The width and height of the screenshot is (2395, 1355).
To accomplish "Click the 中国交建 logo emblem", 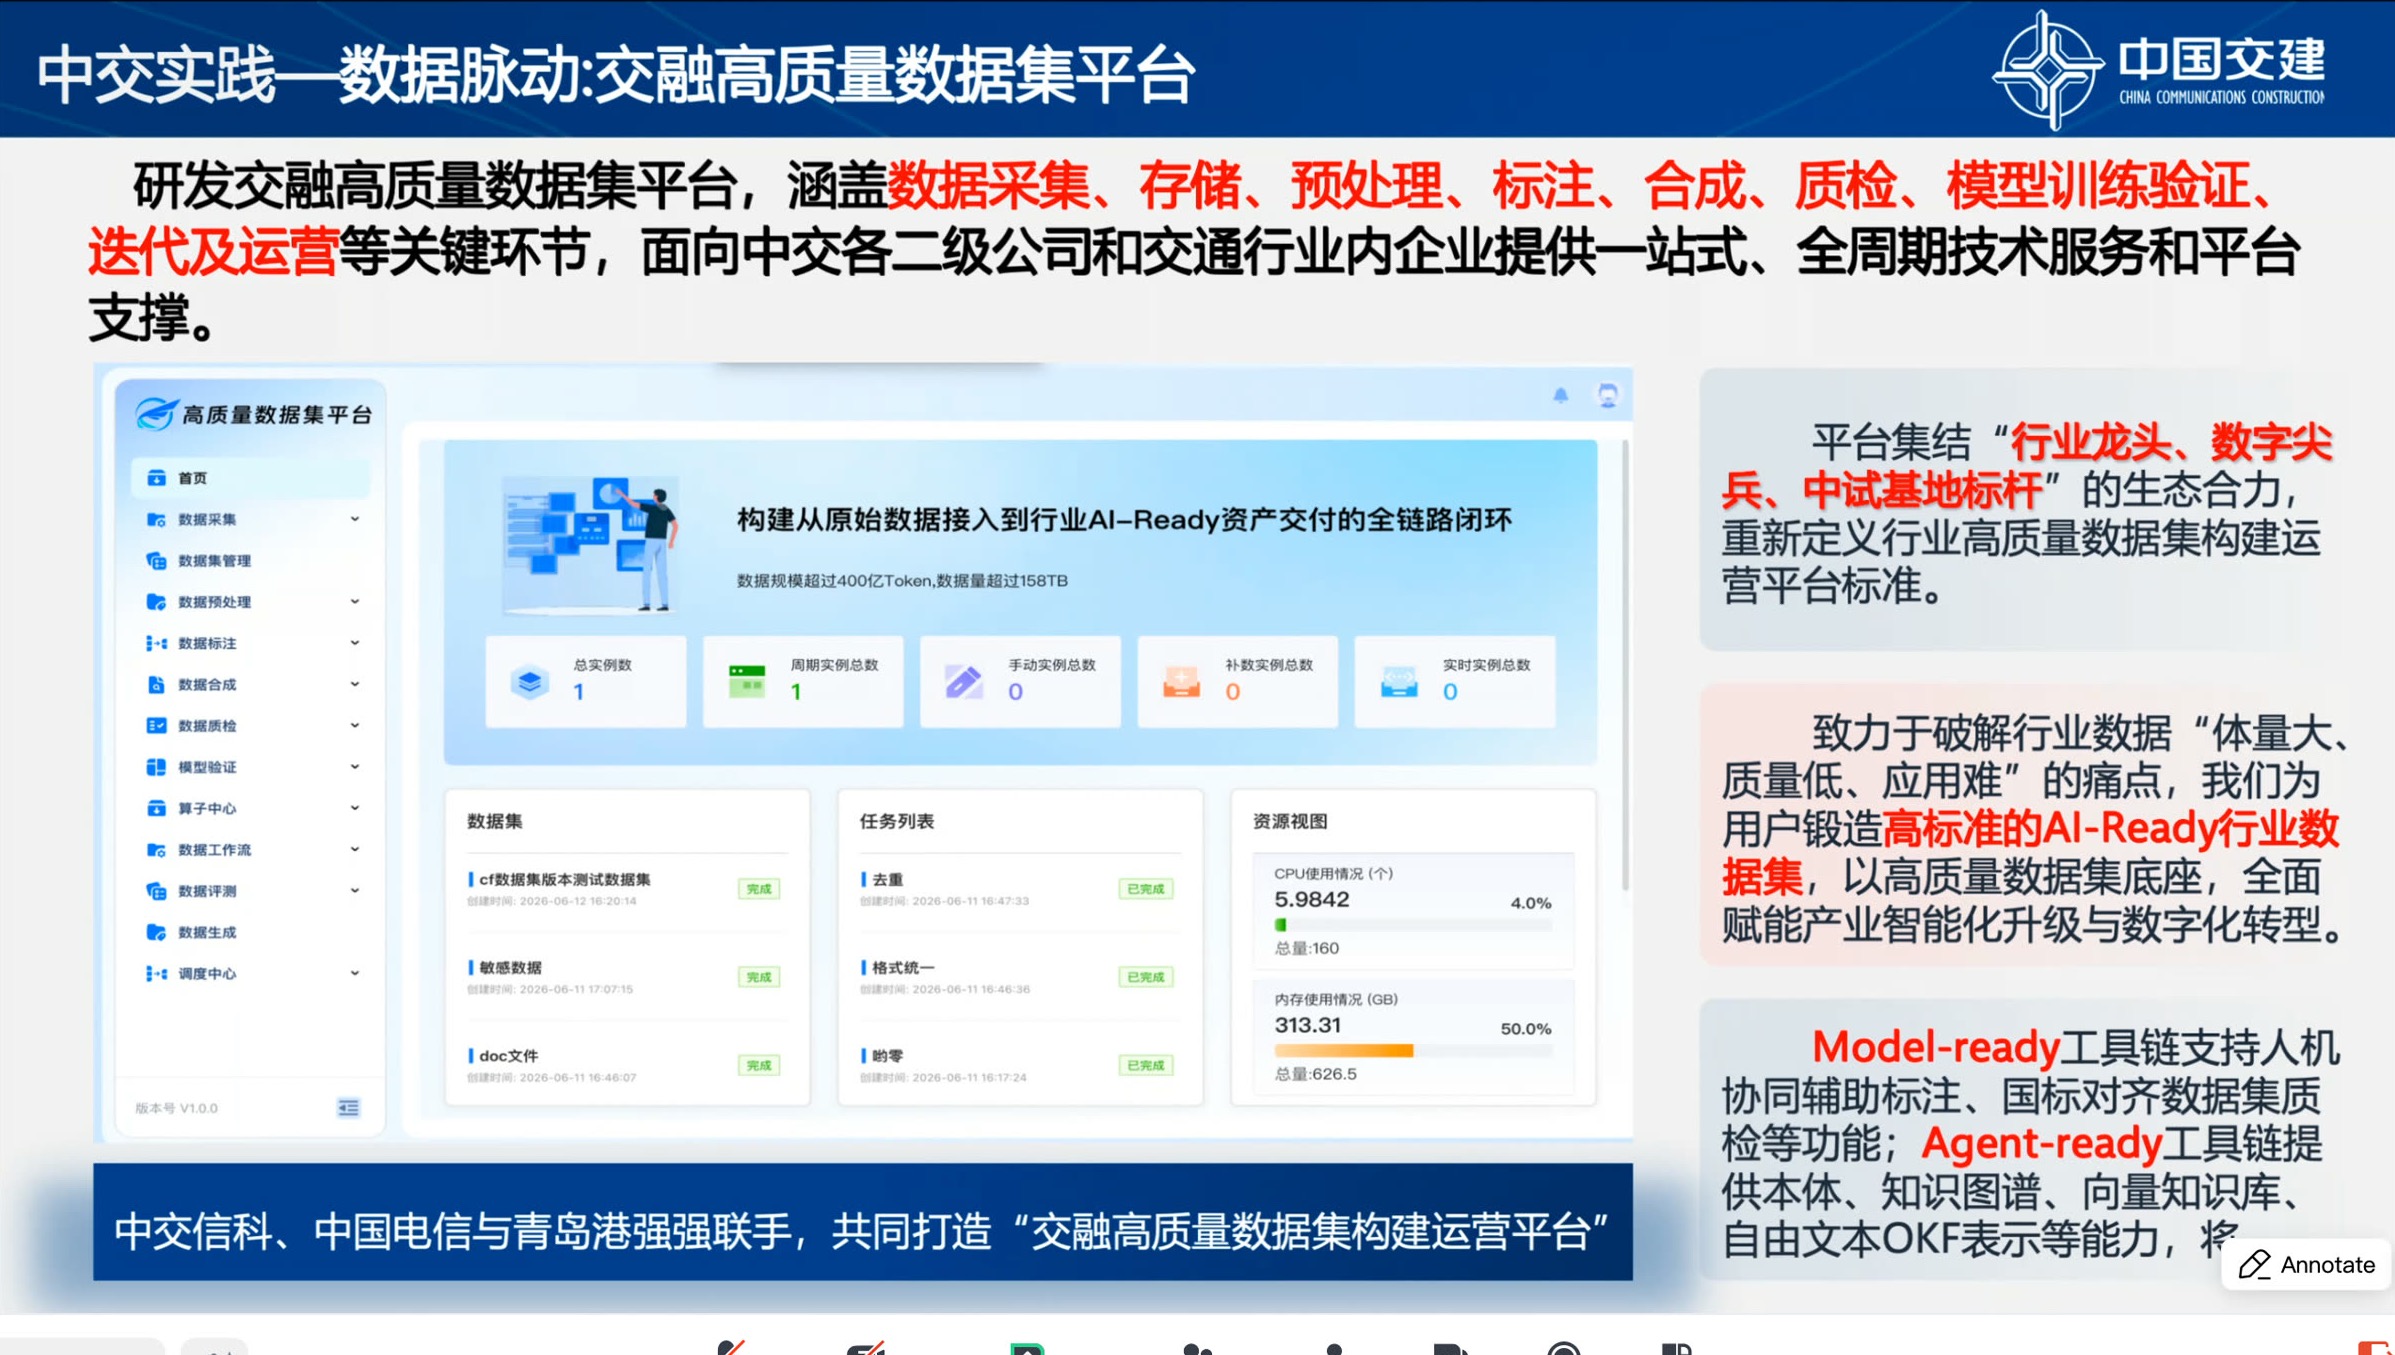I will (2049, 68).
